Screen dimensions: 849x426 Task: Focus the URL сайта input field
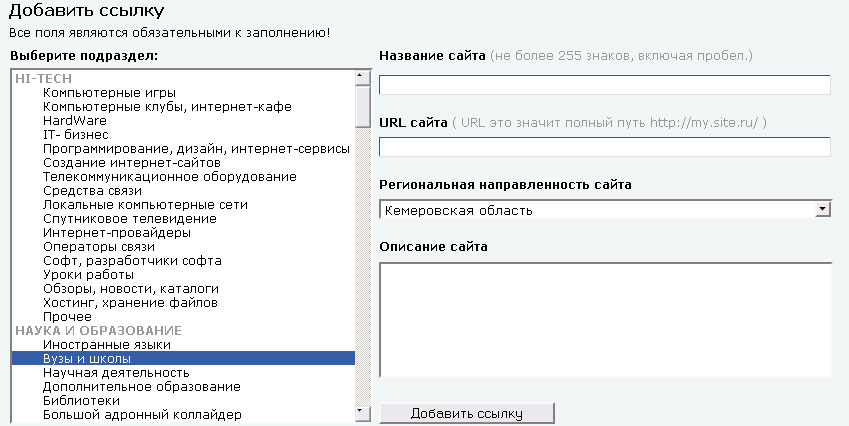point(605,147)
